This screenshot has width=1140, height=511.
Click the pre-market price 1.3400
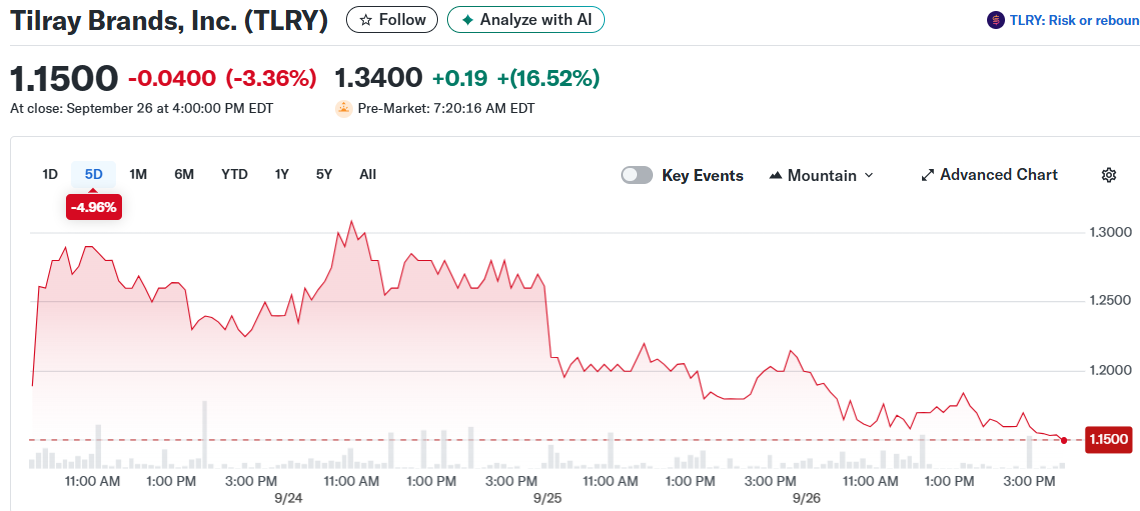[x=378, y=77]
